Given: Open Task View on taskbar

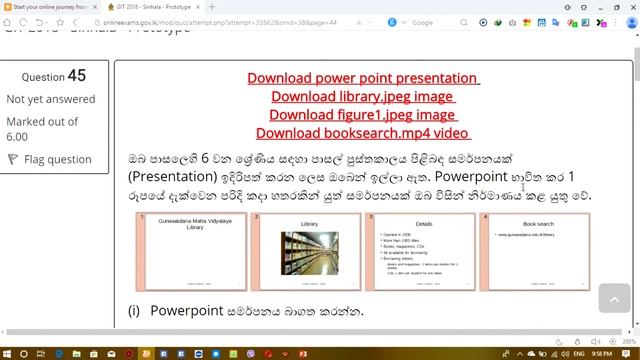Looking at the screenshot, I should tap(41, 354).
